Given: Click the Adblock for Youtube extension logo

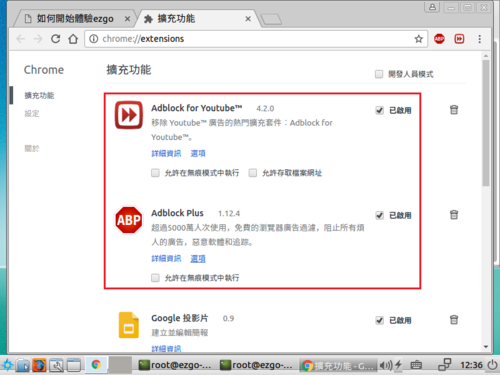Looking at the screenshot, I should tap(129, 115).
